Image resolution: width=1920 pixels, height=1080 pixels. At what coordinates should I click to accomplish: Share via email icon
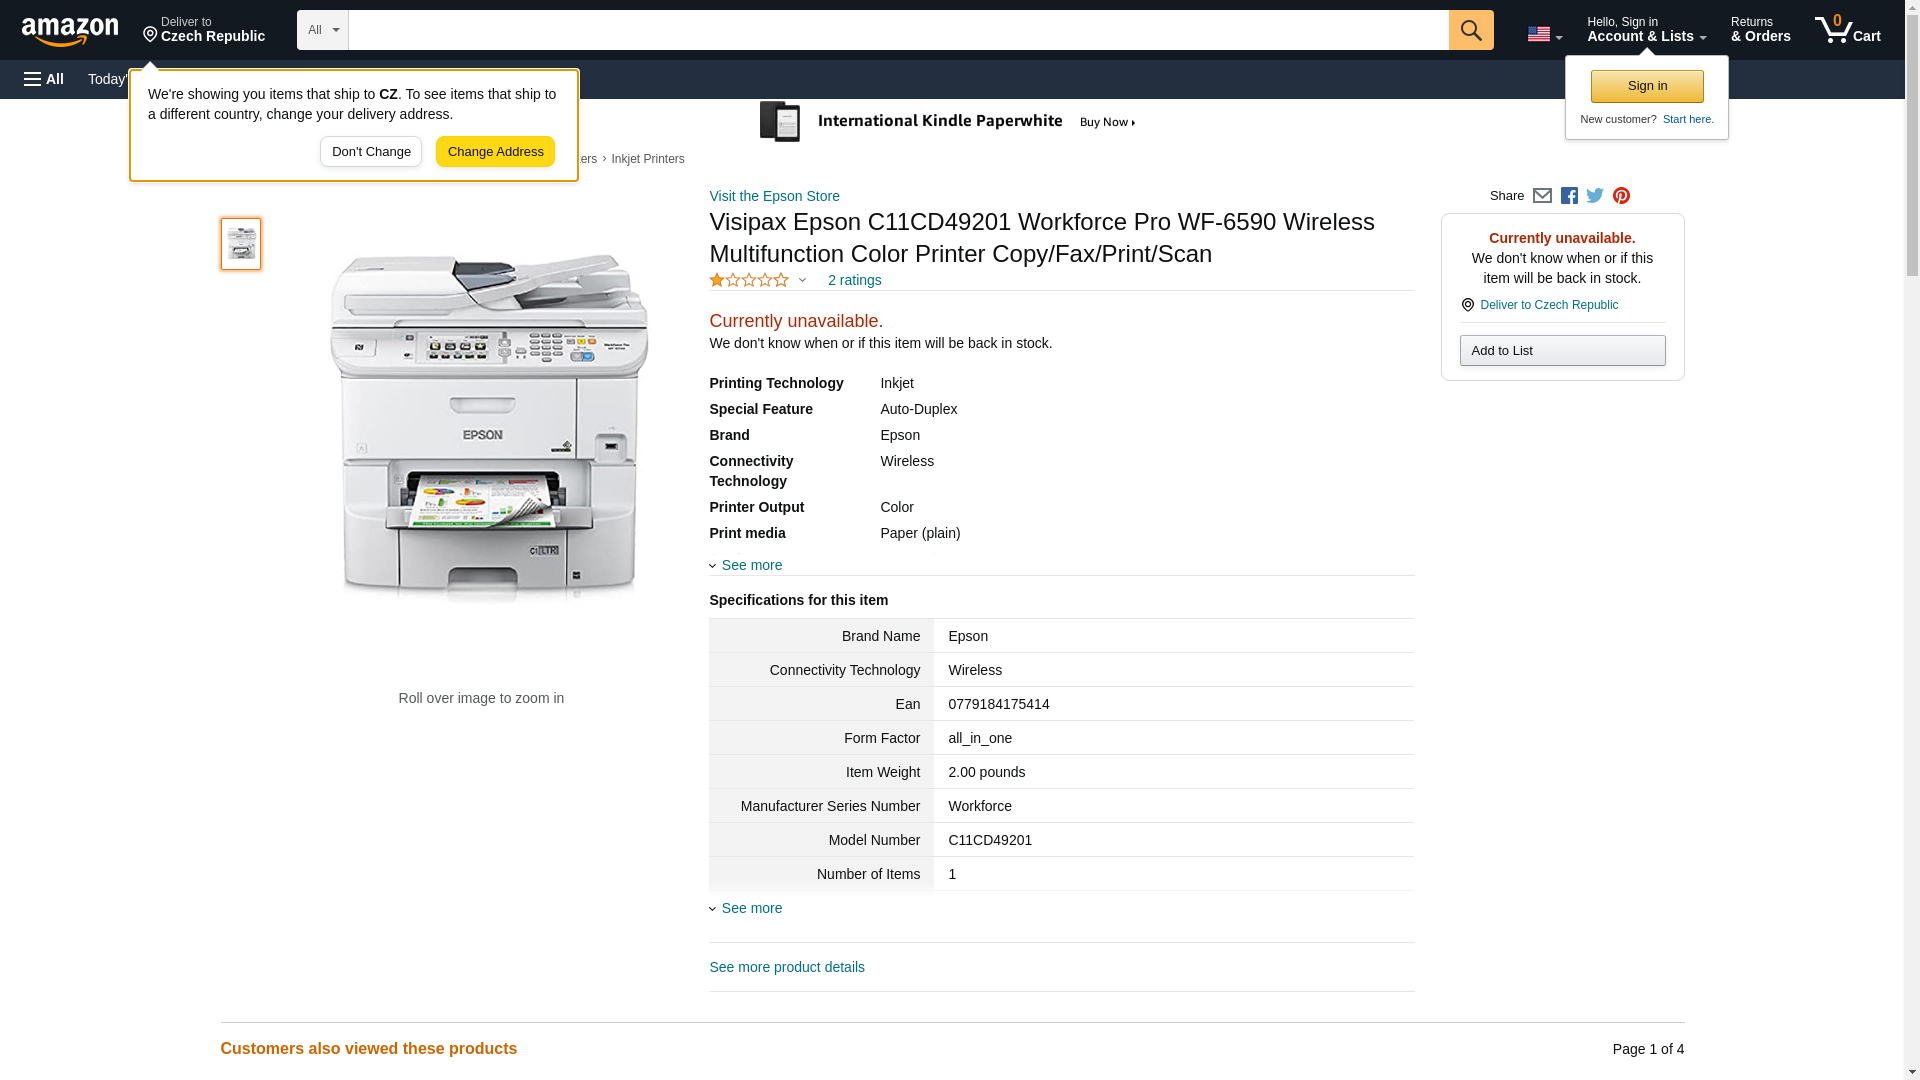point(1542,196)
